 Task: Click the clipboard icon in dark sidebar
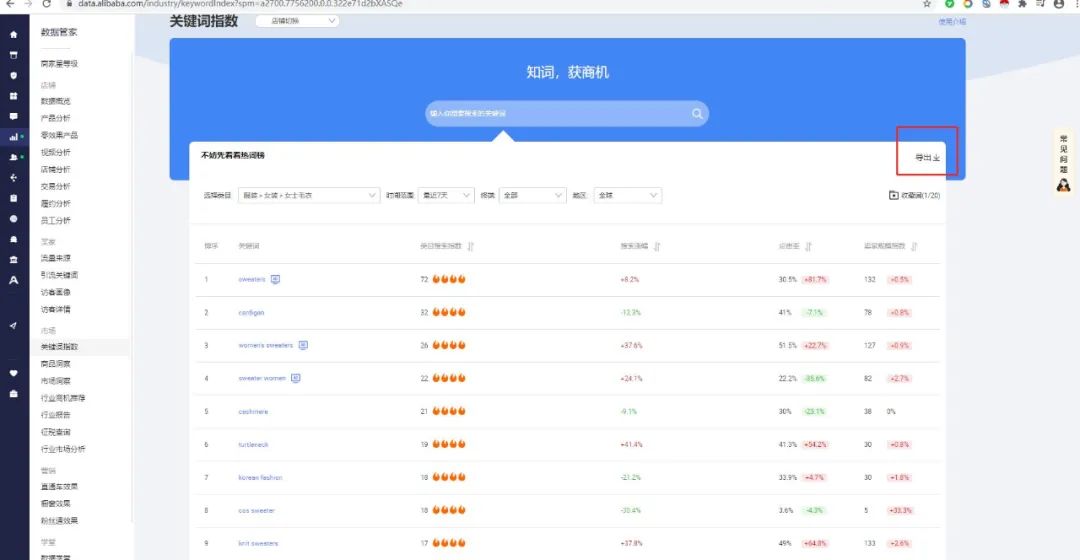tap(13, 198)
